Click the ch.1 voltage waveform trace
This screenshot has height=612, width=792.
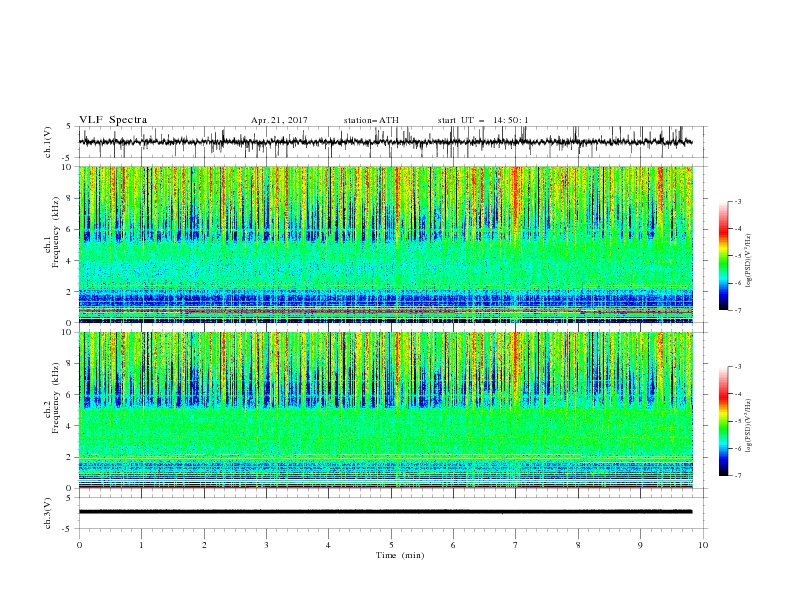(x=385, y=142)
